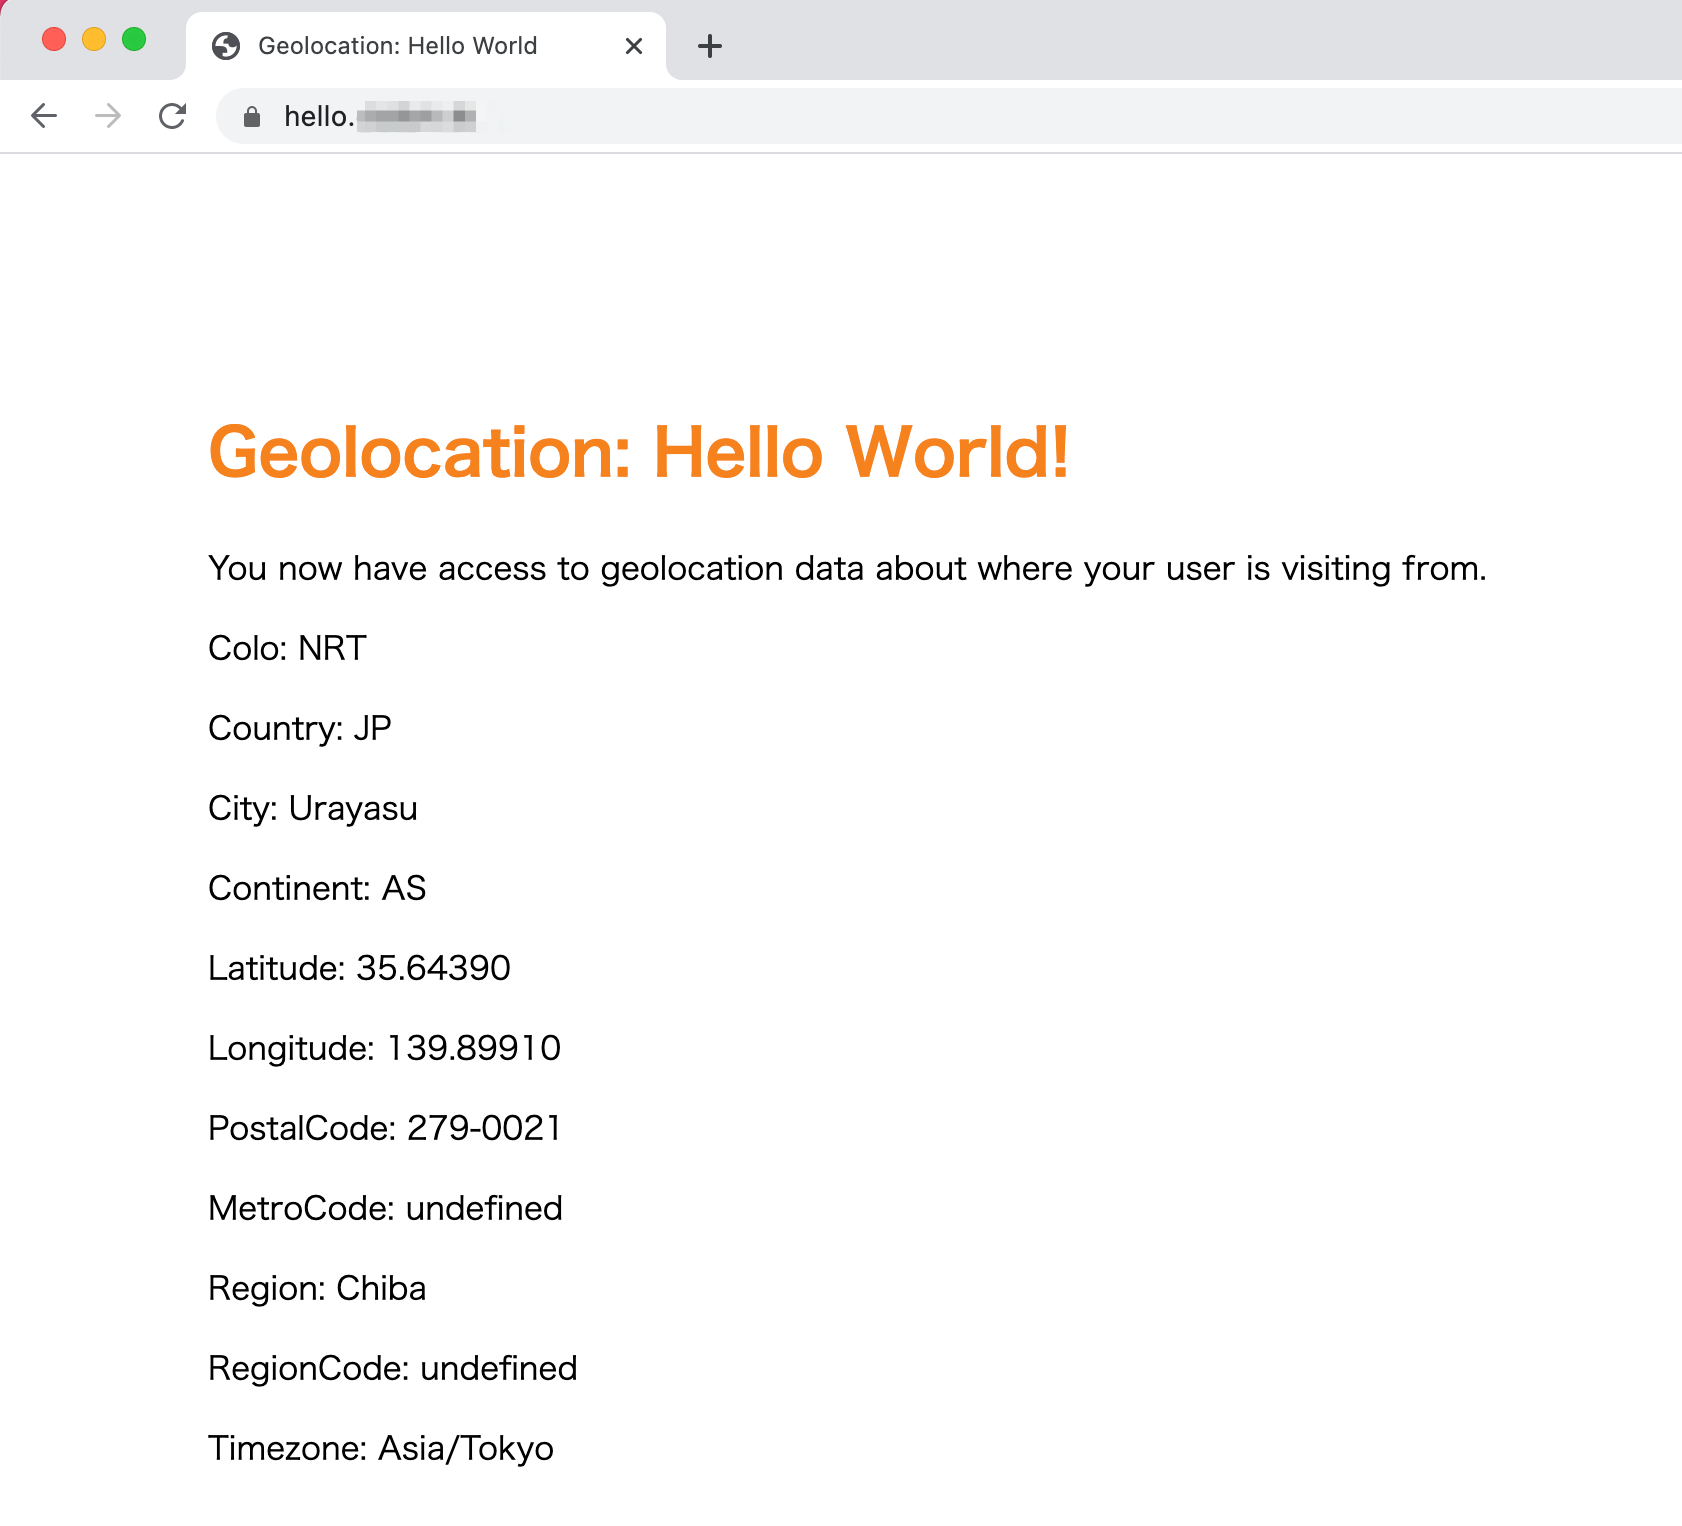Click the Latitude: 35.64390 value
This screenshot has width=1682, height=1526.
(x=360, y=968)
